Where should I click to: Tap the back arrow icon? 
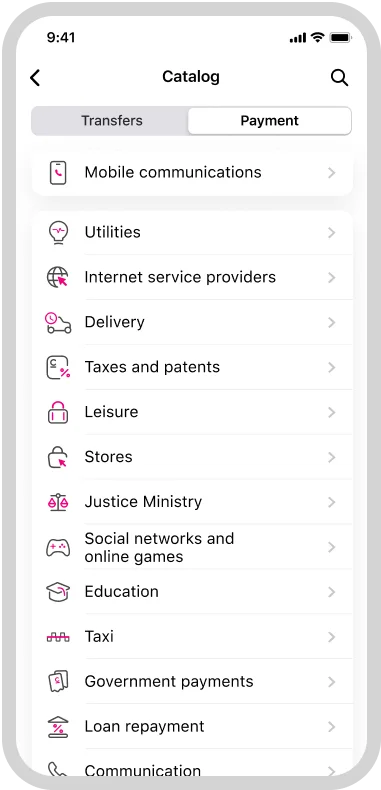click(x=35, y=78)
